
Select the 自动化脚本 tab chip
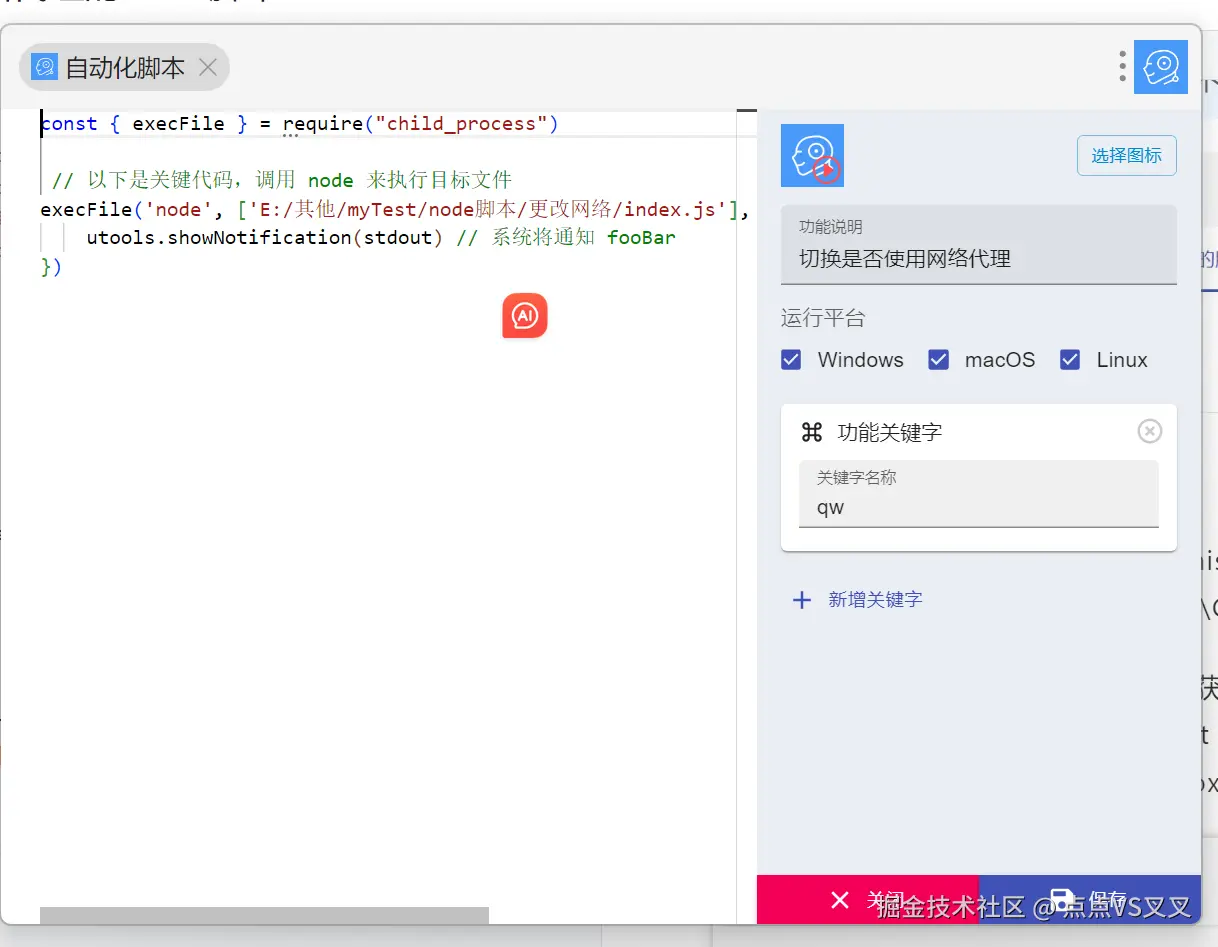[124, 67]
